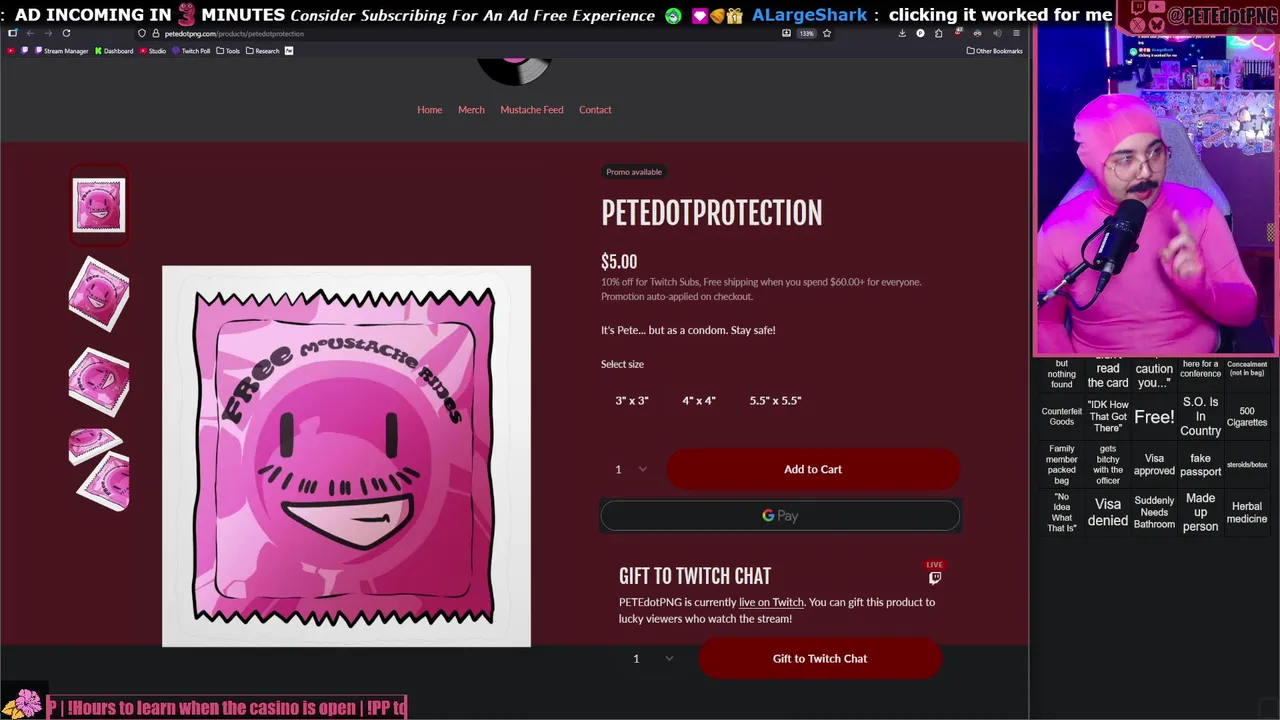Click the Twitch LIVE icon
Viewport: 1280px width, 720px height.
[x=934, y=572]
